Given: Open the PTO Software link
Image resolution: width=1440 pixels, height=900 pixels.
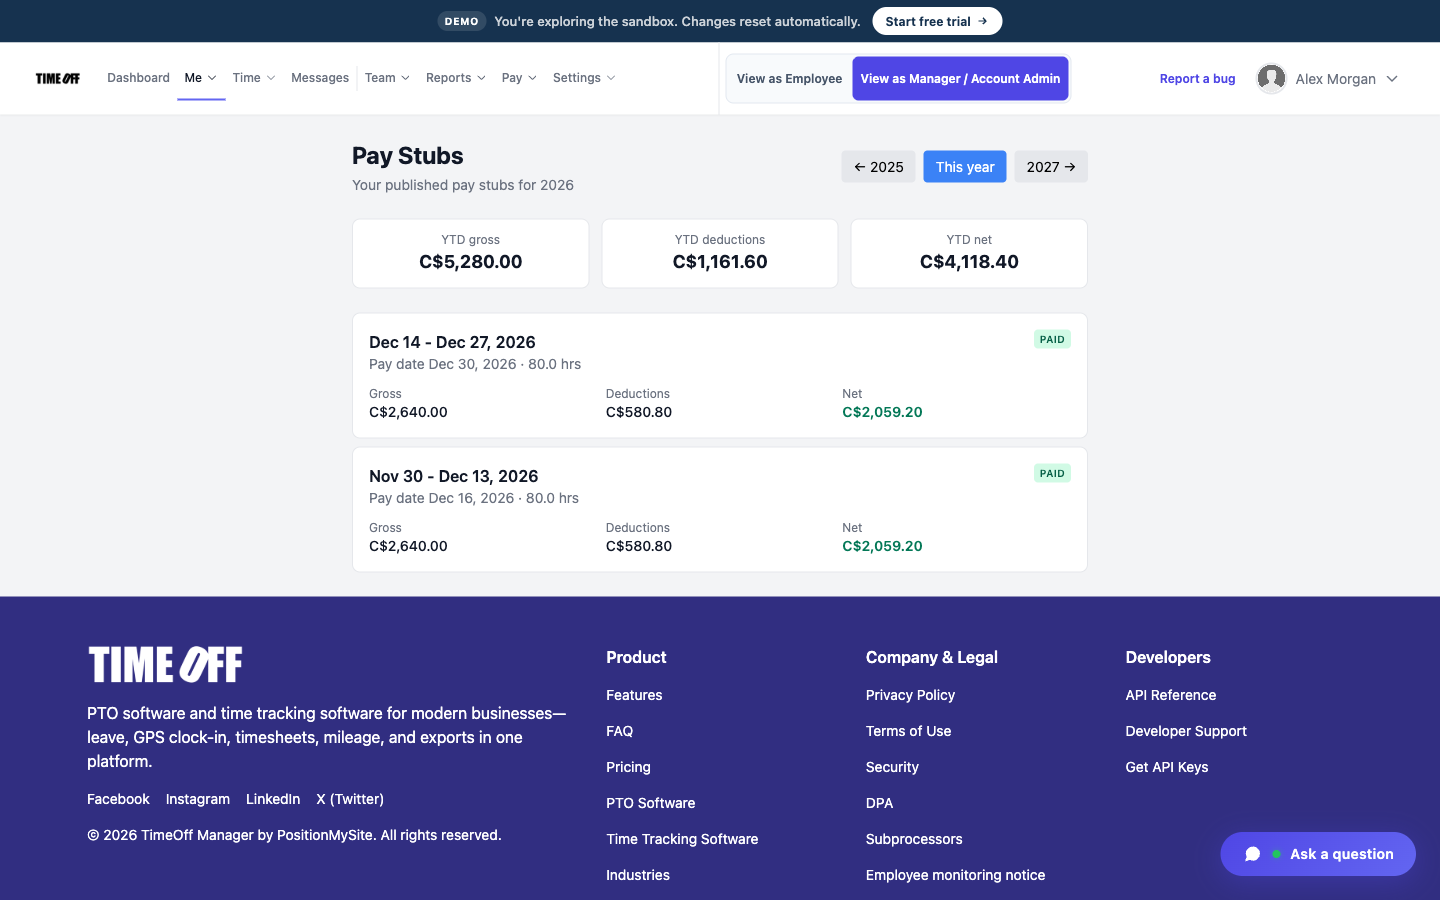Looking at the screenshot, I should (651, 803).
